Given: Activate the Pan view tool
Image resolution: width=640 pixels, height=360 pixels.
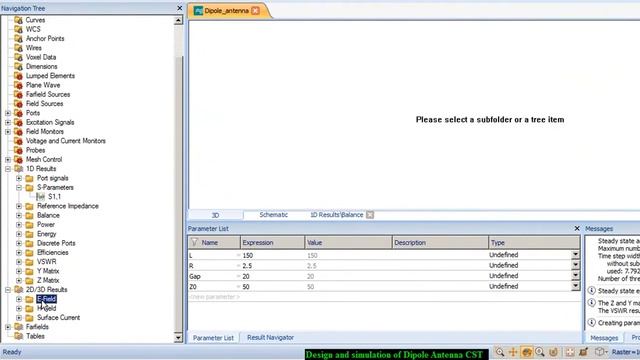Looking at the screenshot, I should pos(513,352).
